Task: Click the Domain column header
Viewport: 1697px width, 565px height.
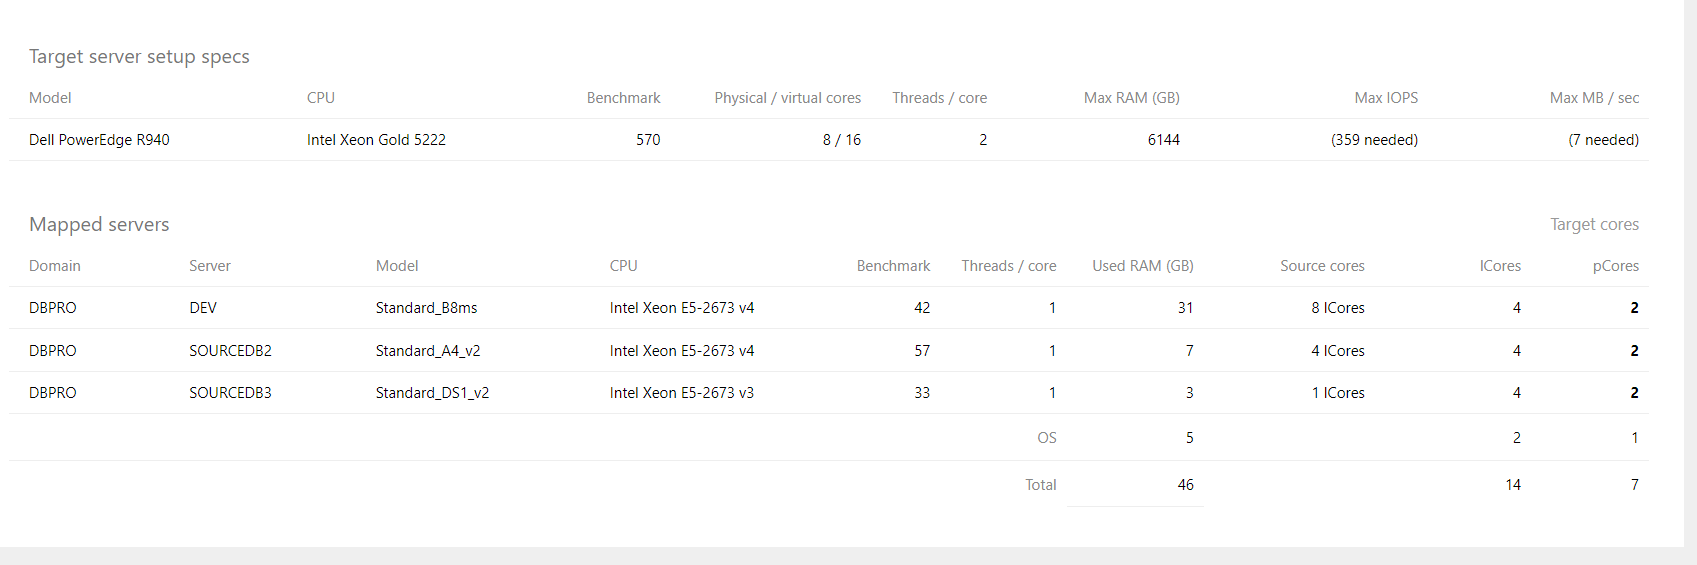Action: point(55,266)
